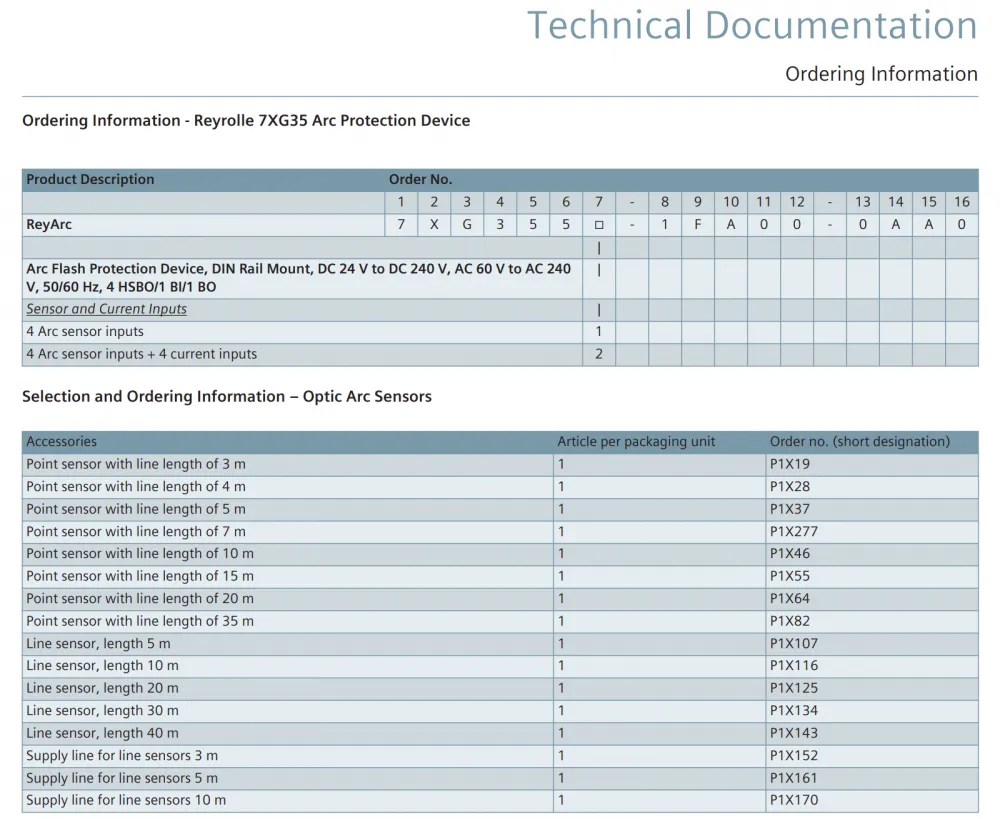Open the 'Sensor and Current Inputs' underlined text
Image resolution: width=1000 pixels, height=819 pixels.
107,309
